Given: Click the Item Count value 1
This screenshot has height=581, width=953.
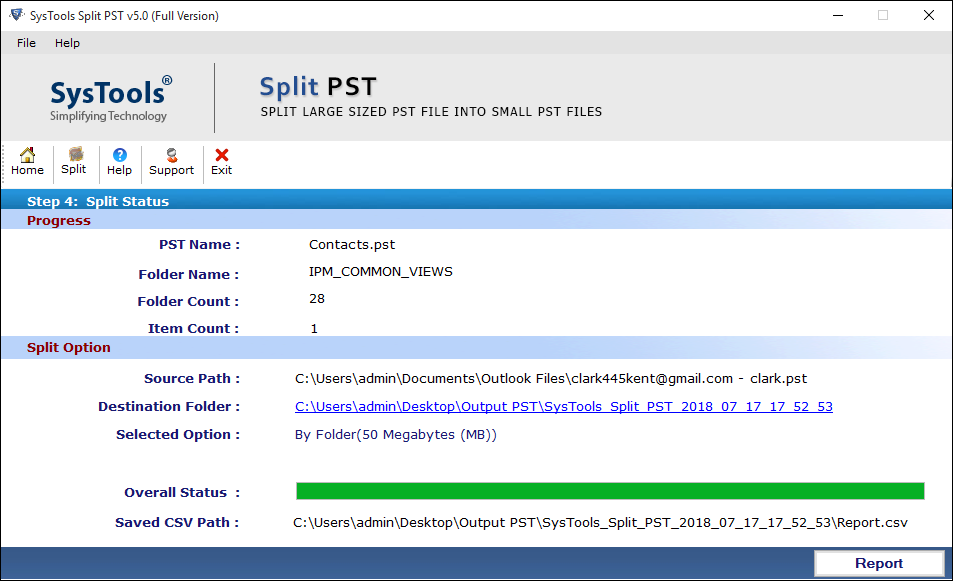Looking at the screenshot, I should point(314,329).
